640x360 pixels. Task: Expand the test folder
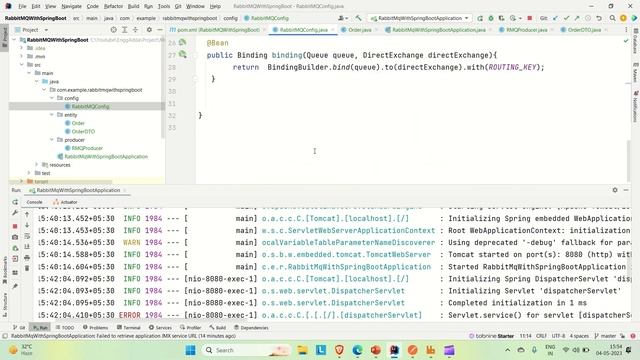pos(29,173)
